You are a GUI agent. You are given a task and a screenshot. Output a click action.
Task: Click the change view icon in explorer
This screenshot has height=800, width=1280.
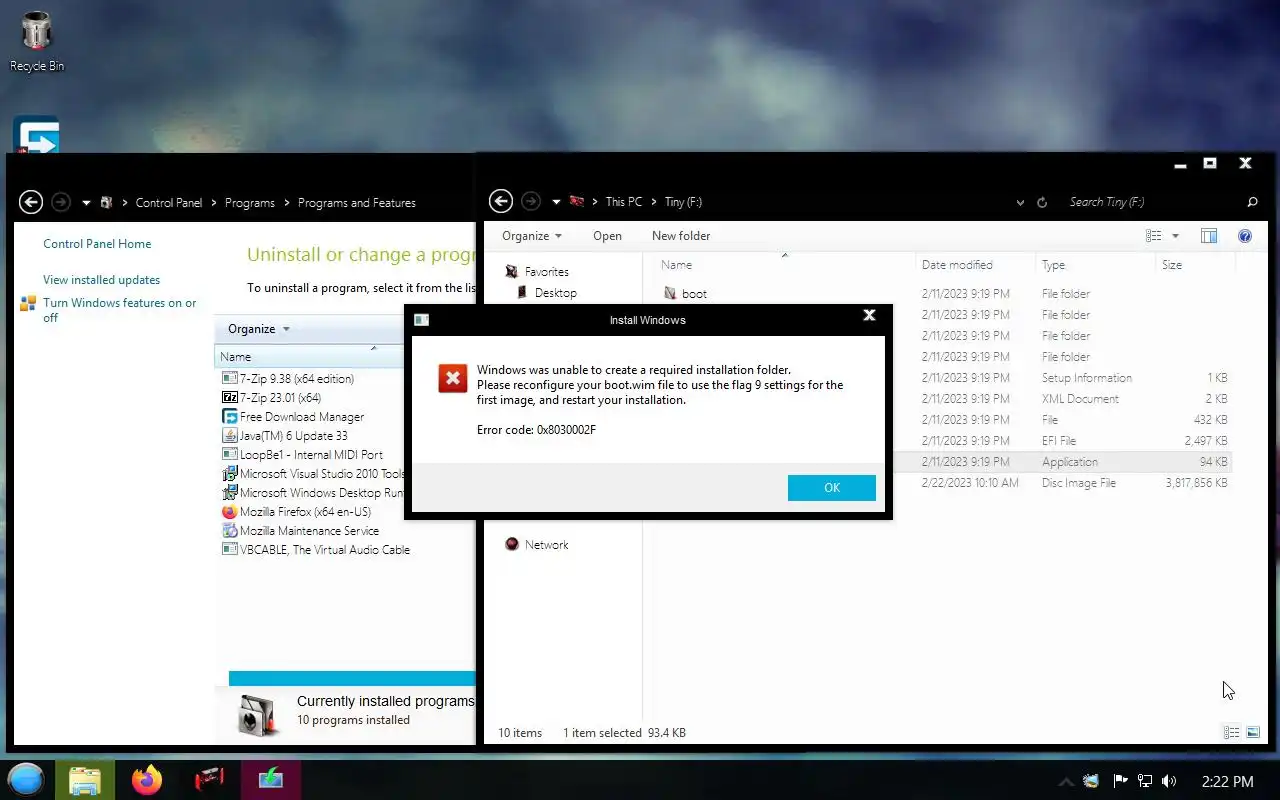[1154, 236]
